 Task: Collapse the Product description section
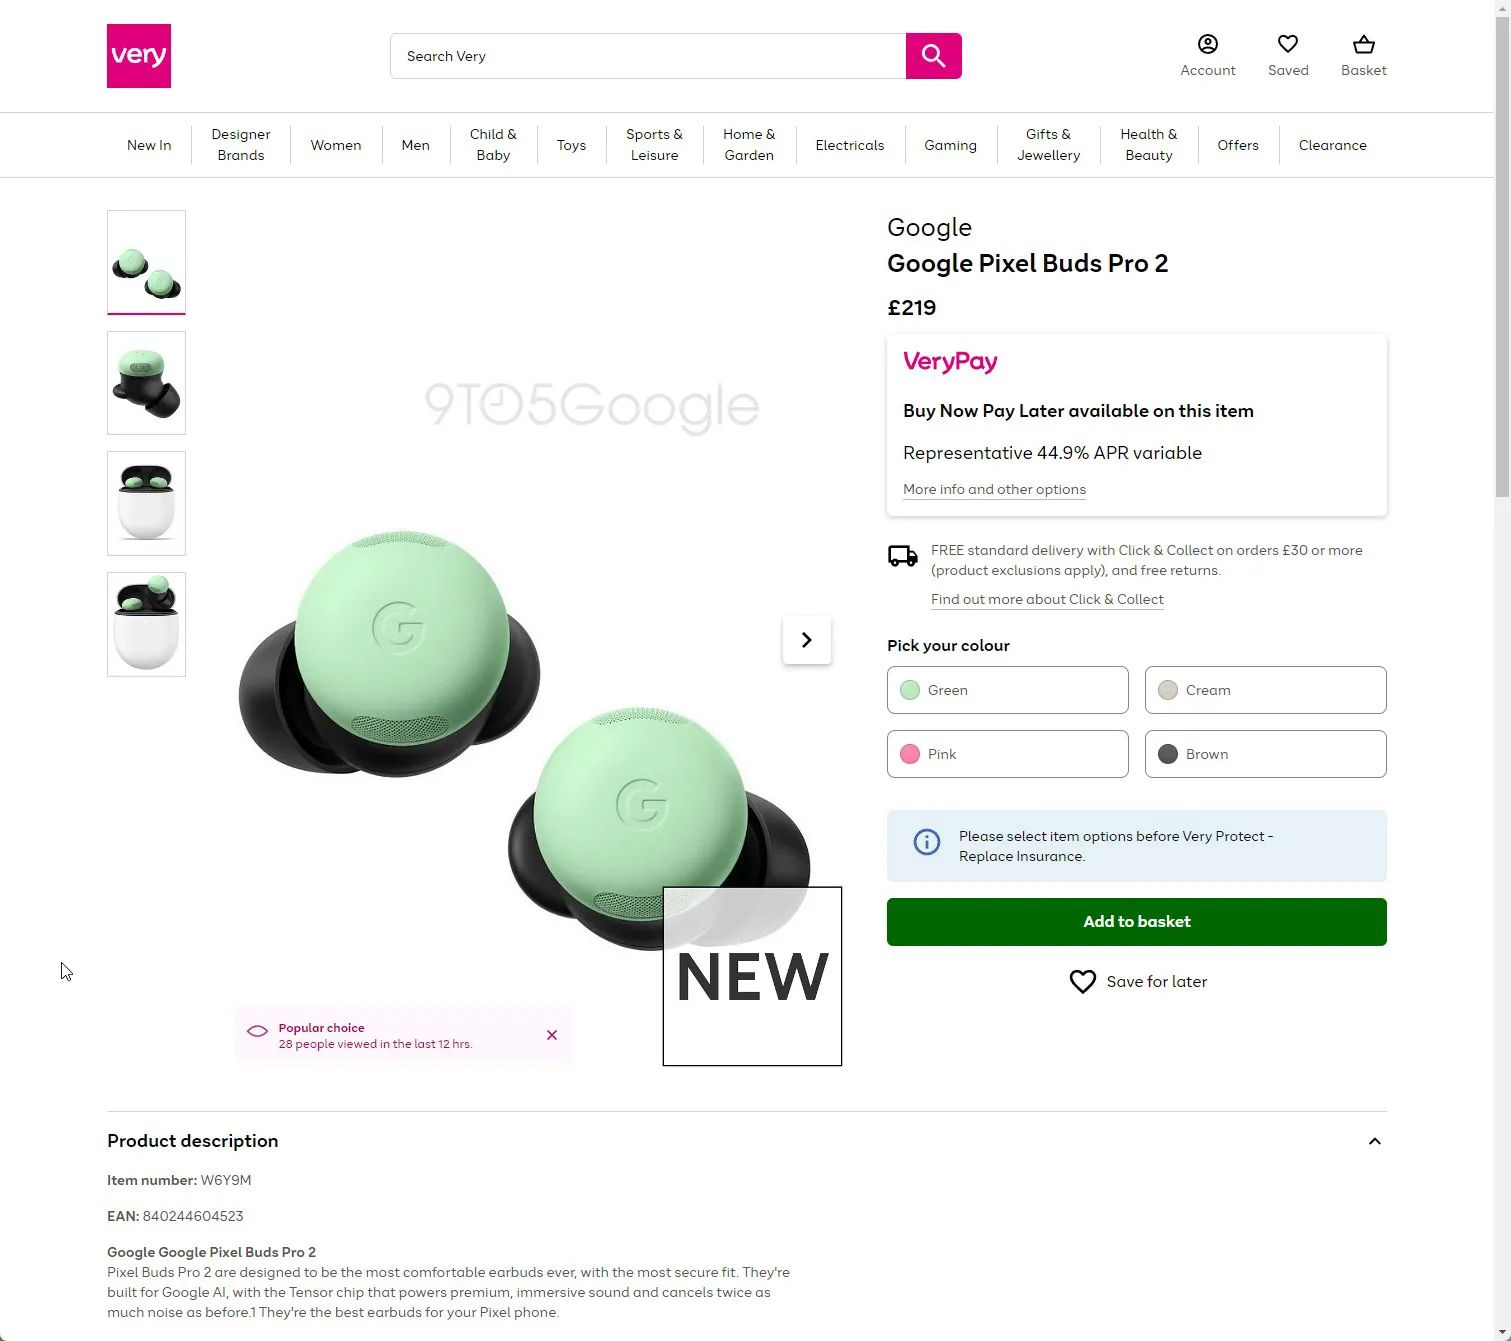1375,1141
